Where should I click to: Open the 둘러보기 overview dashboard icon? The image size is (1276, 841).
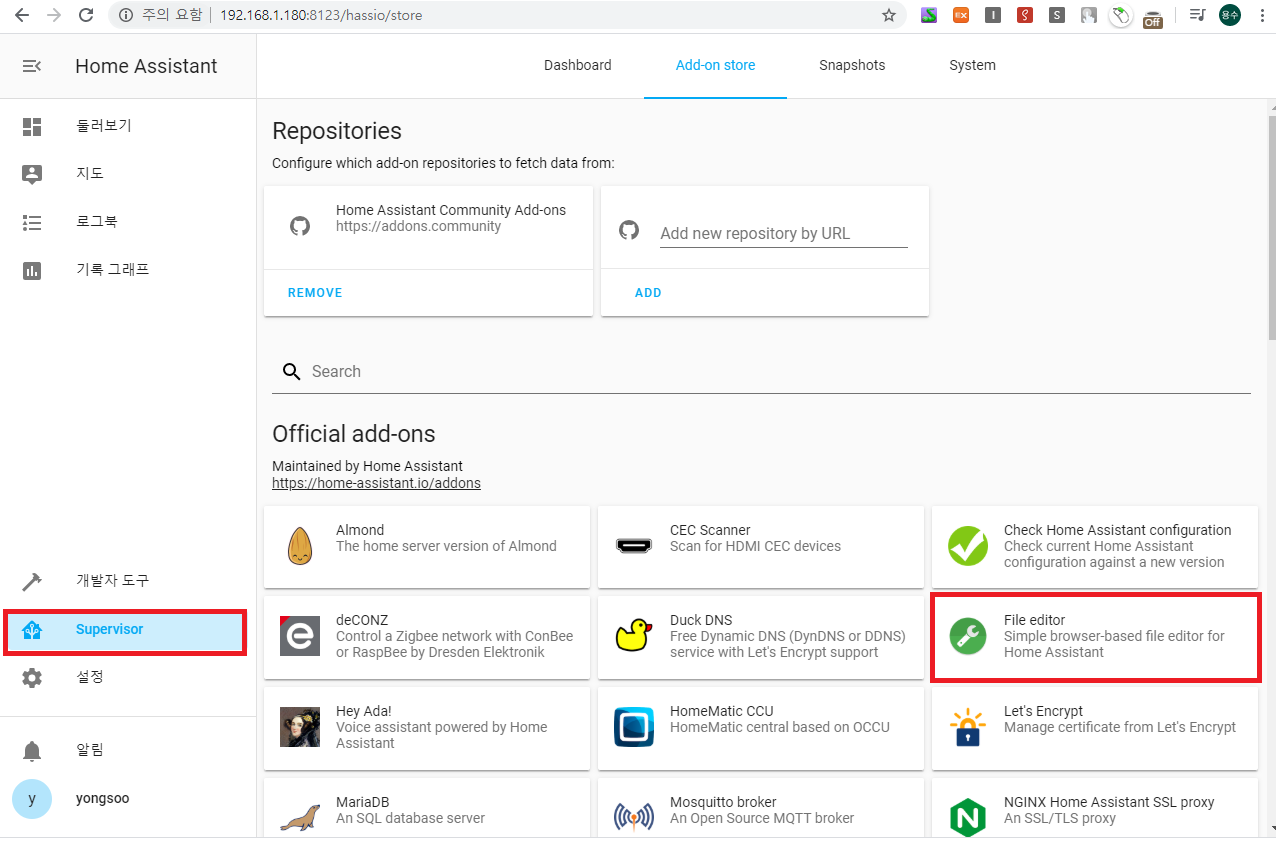pyautogui.click(x=32, y=126)
